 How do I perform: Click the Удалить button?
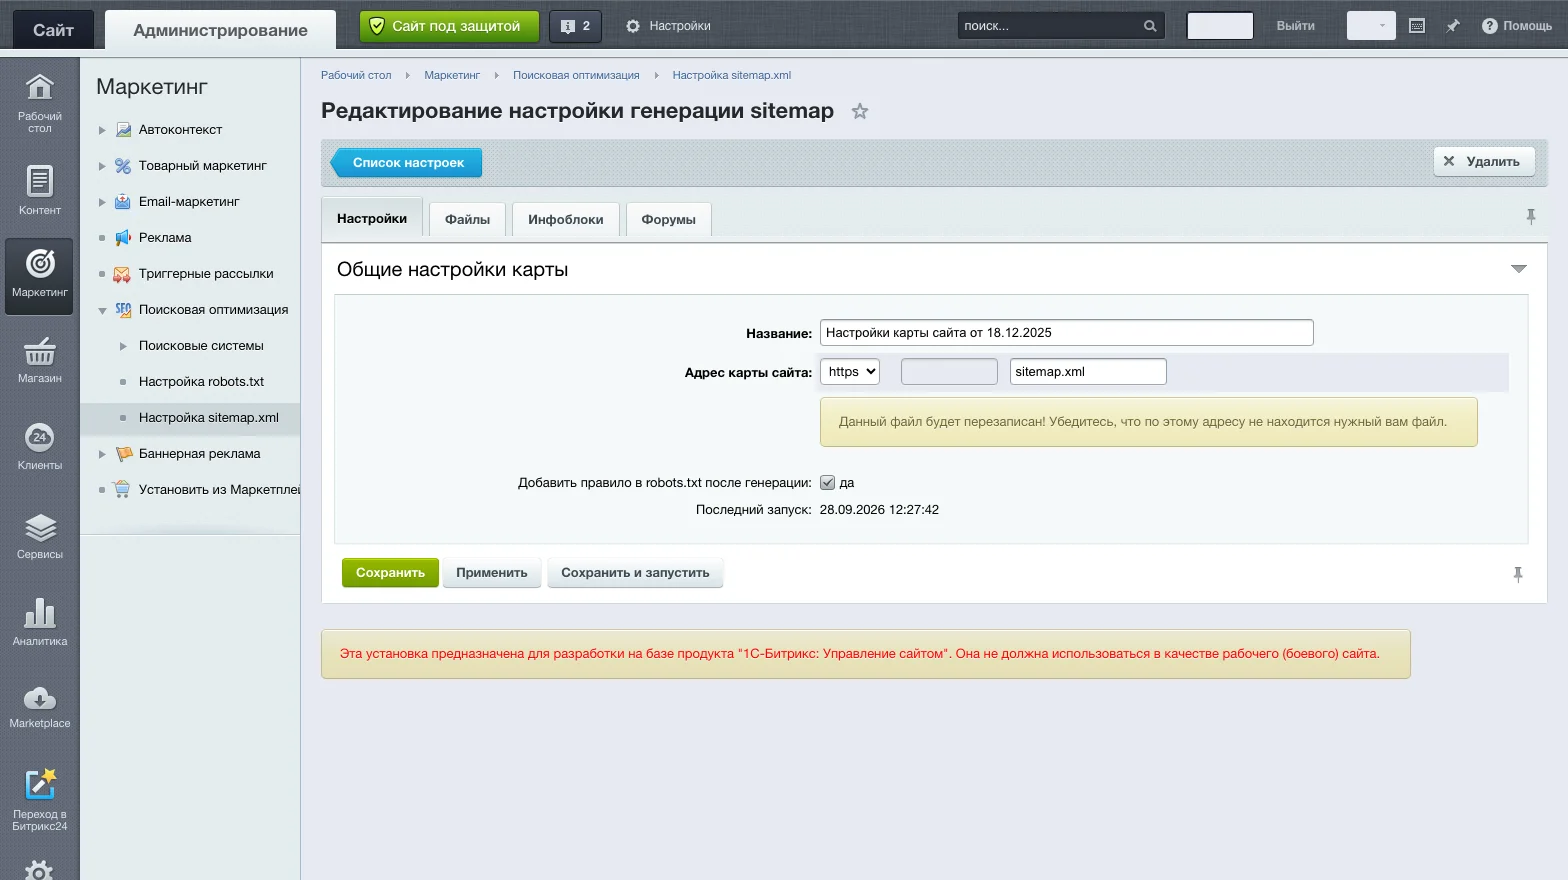coord(1484,162)
